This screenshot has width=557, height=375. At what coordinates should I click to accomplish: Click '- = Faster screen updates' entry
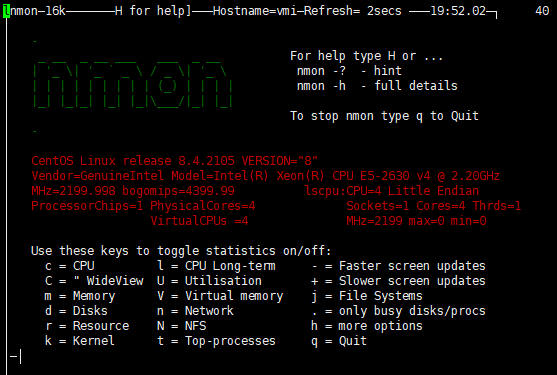pyautogui.click(x=398, y=266)
